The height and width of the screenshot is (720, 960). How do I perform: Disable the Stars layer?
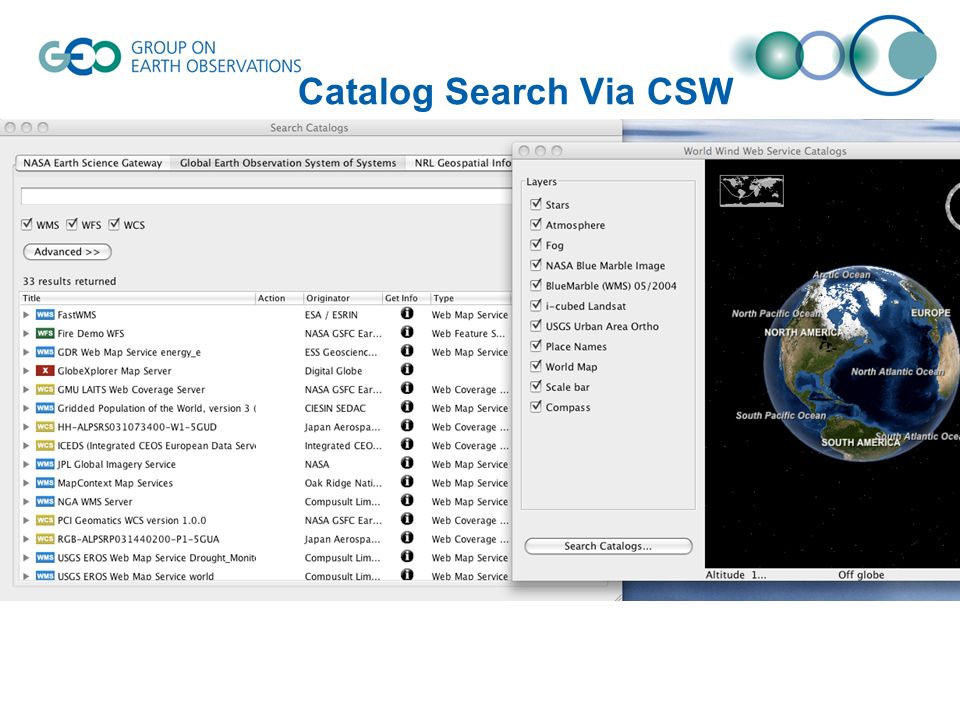click(x=536, y=204)
